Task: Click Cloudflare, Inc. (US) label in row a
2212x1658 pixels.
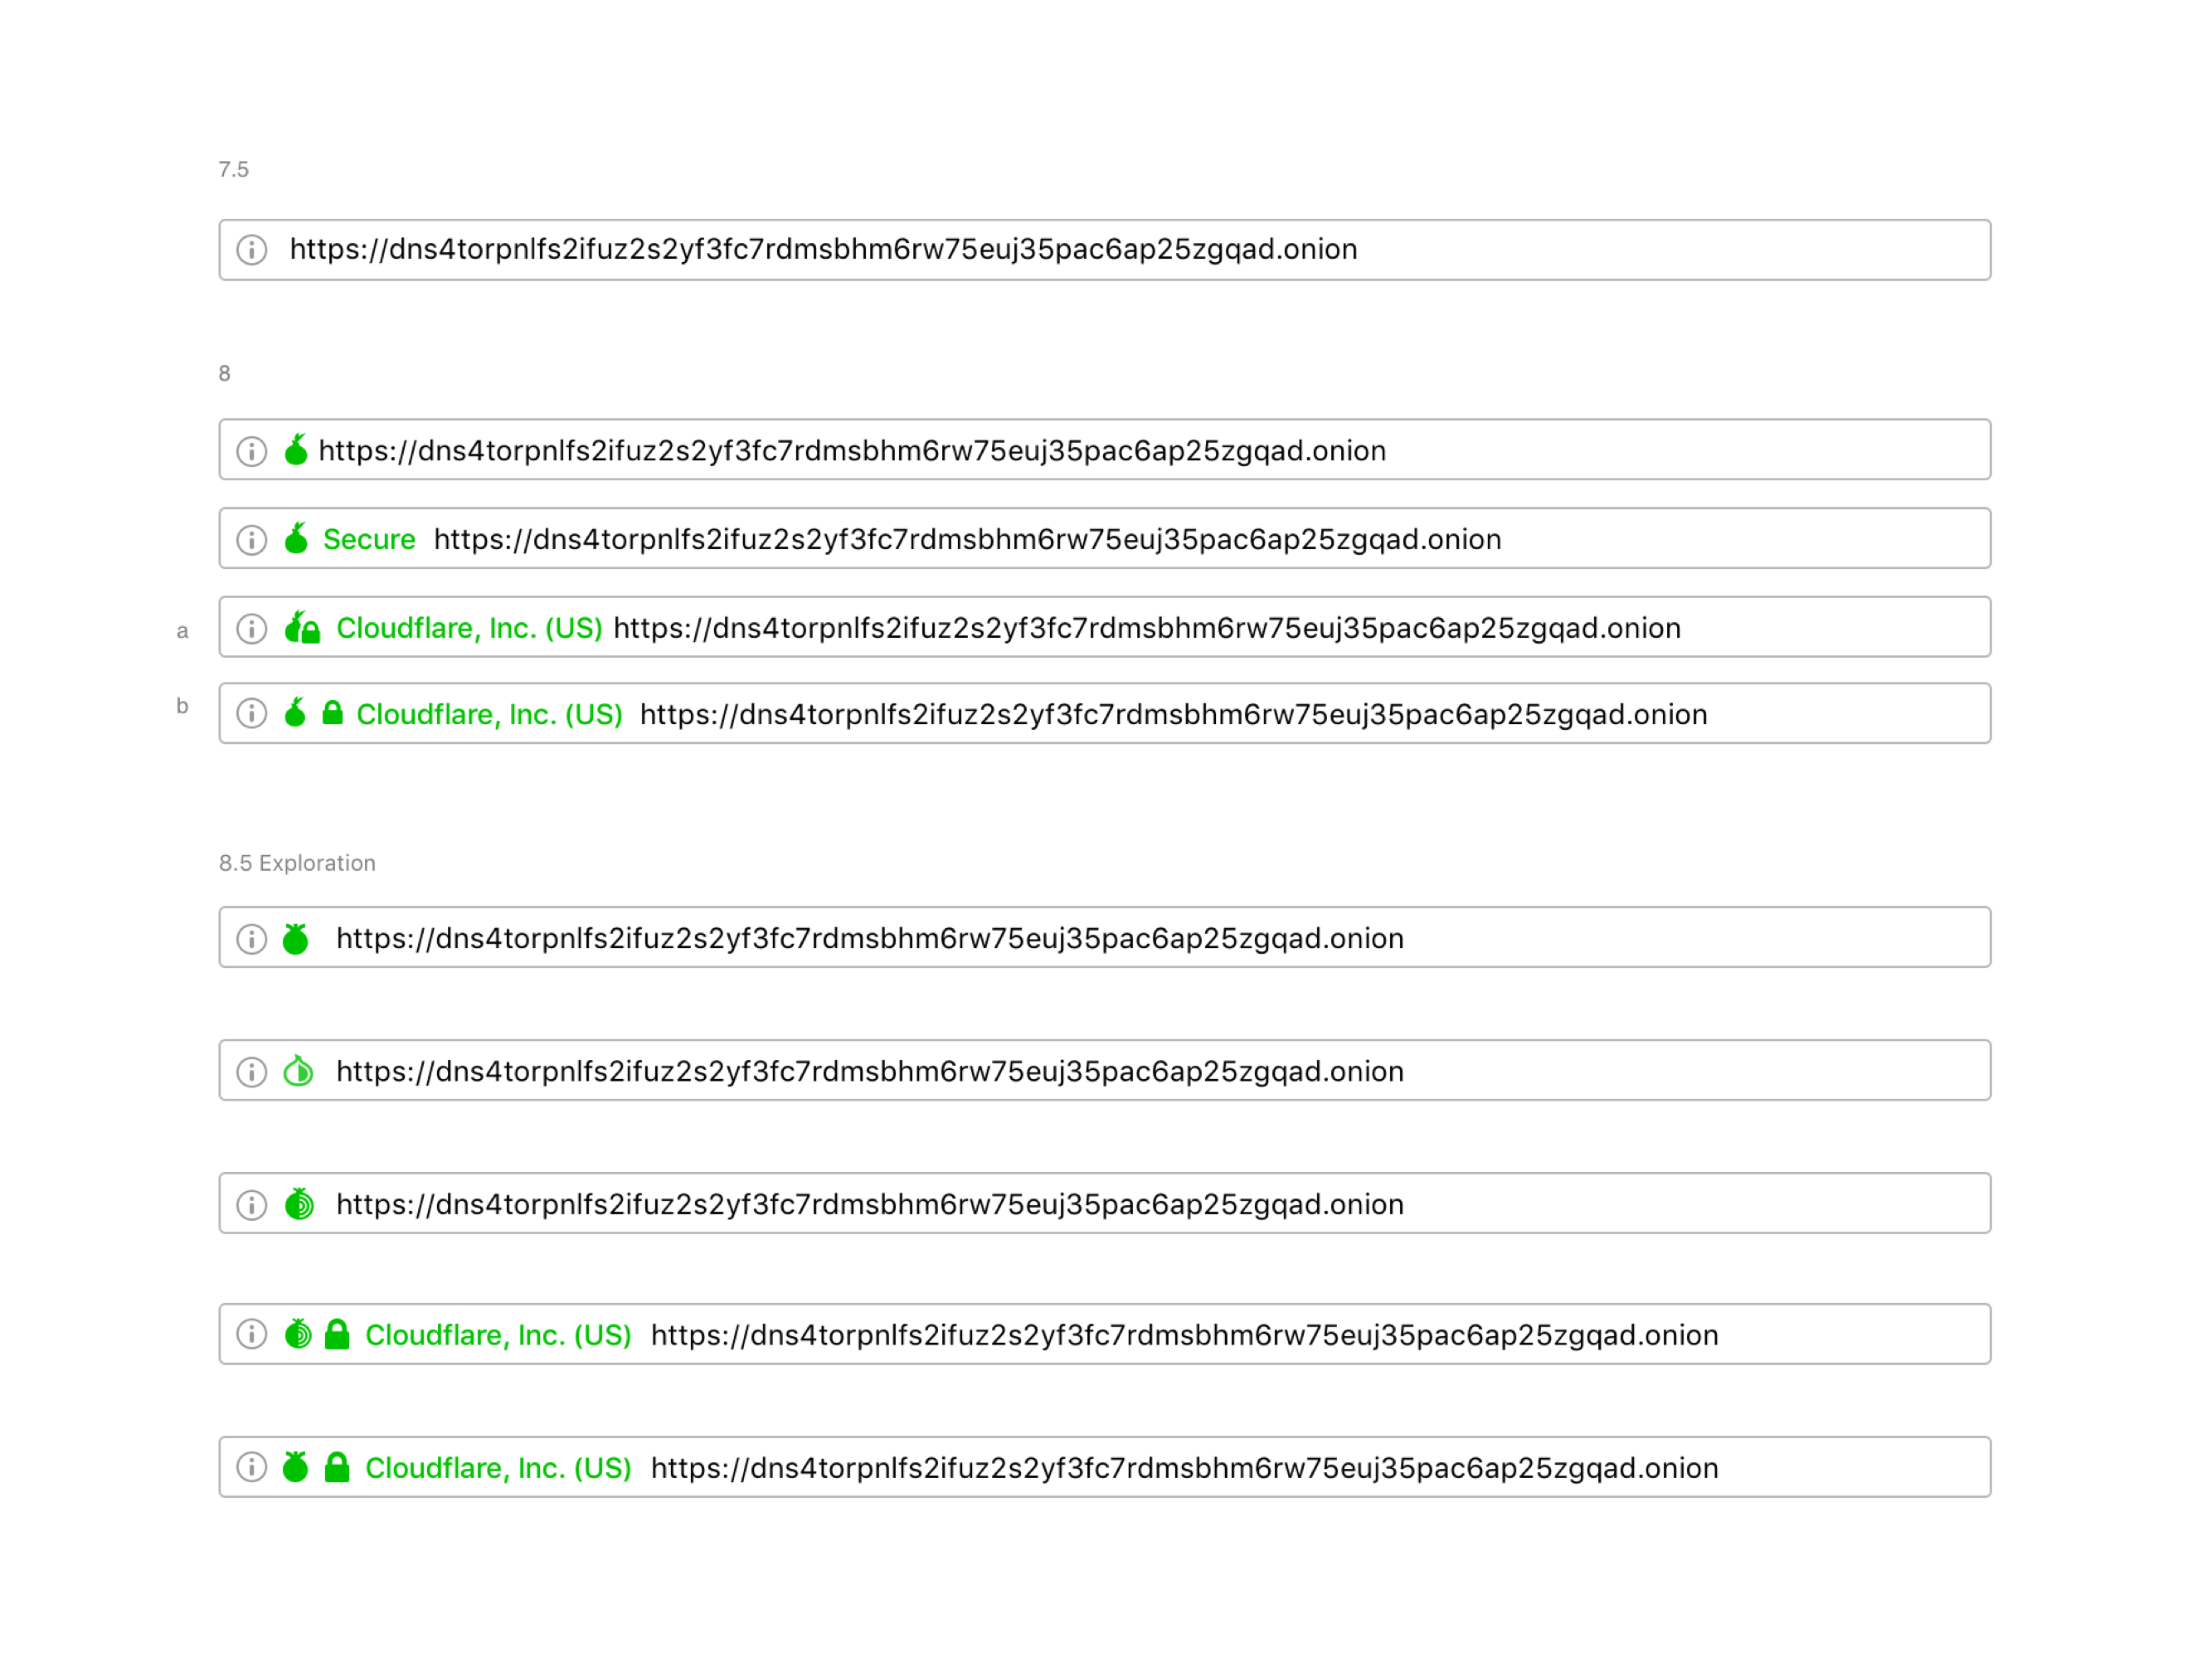Action: [x=469, y=628]
